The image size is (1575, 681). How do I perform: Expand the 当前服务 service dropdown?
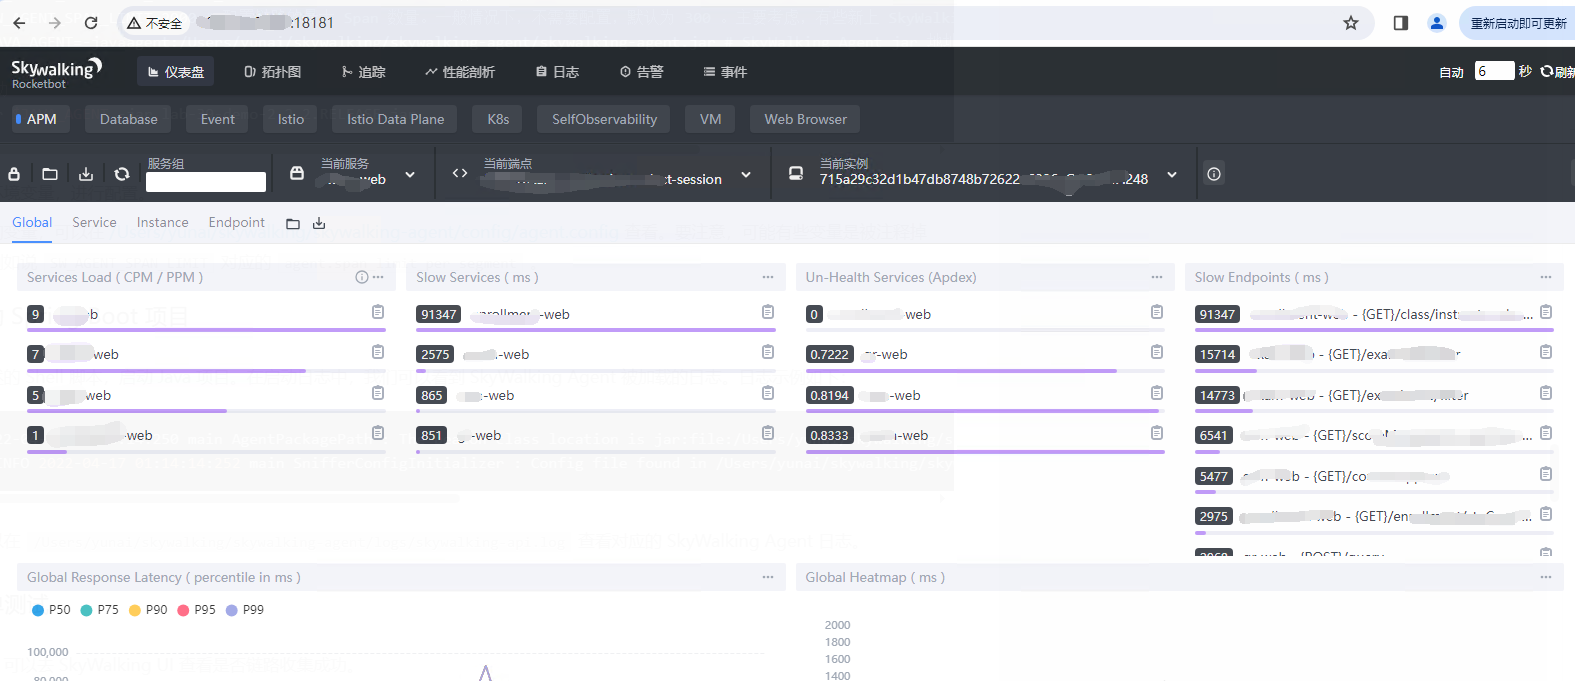point(410,175)
